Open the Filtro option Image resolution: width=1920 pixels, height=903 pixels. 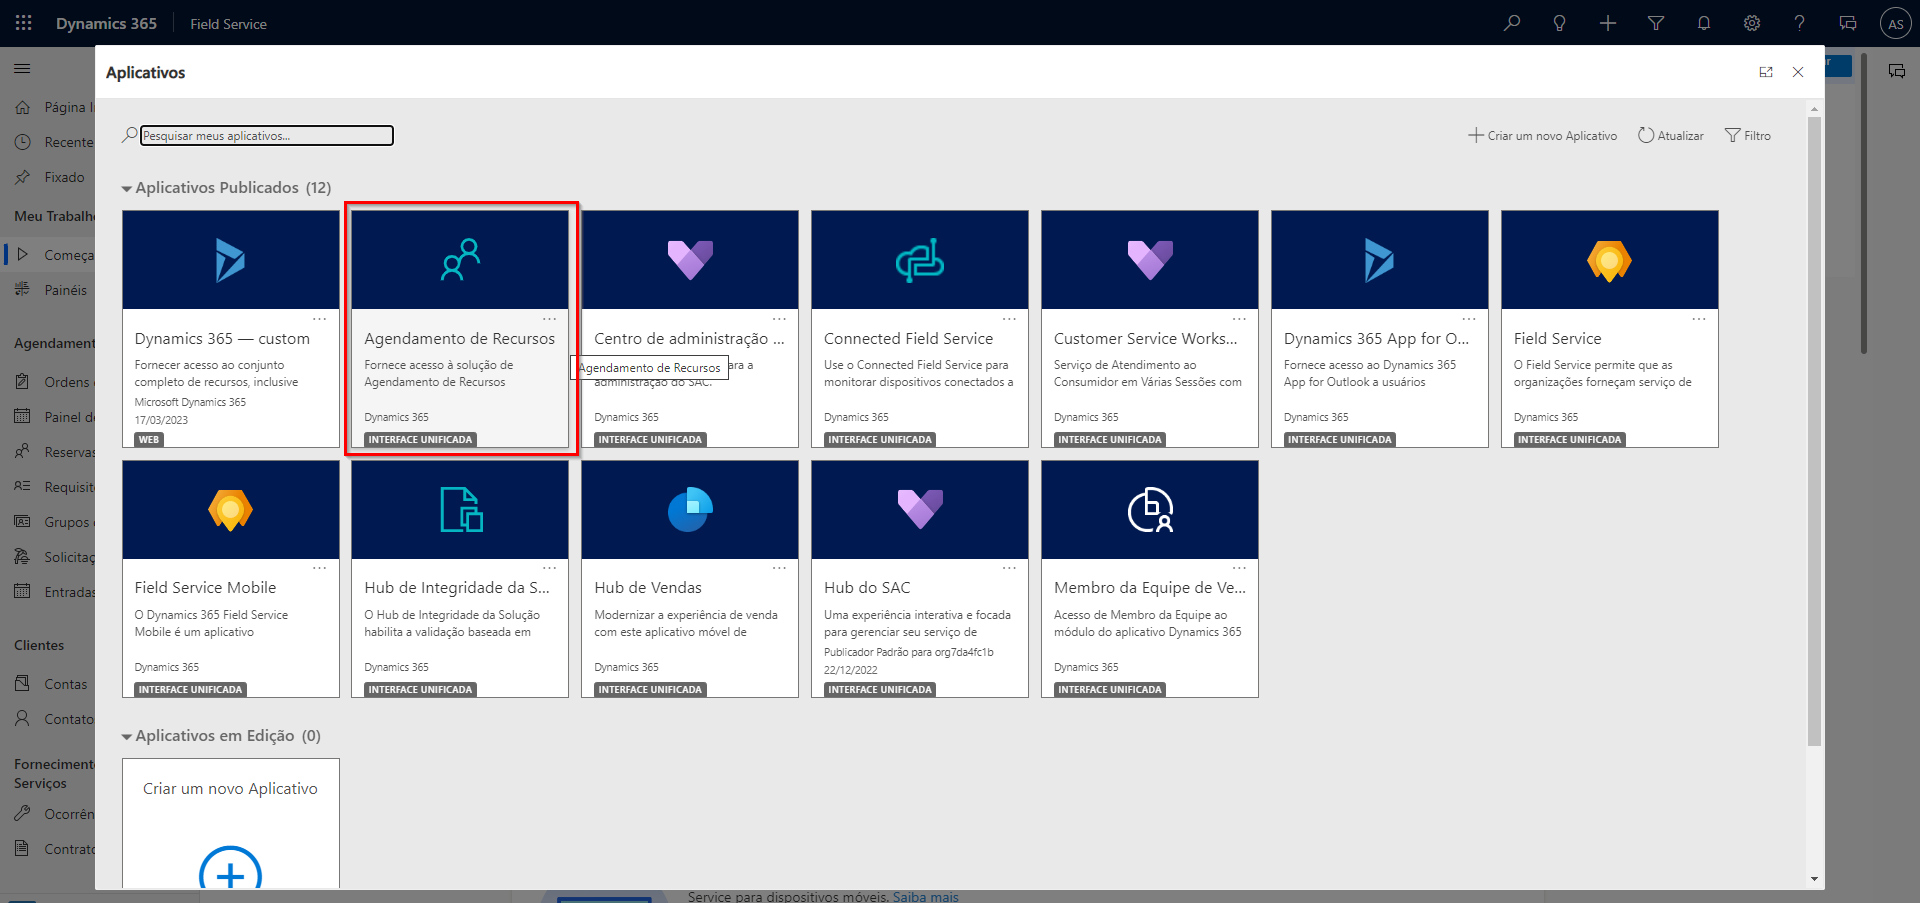coord(1747,135)
